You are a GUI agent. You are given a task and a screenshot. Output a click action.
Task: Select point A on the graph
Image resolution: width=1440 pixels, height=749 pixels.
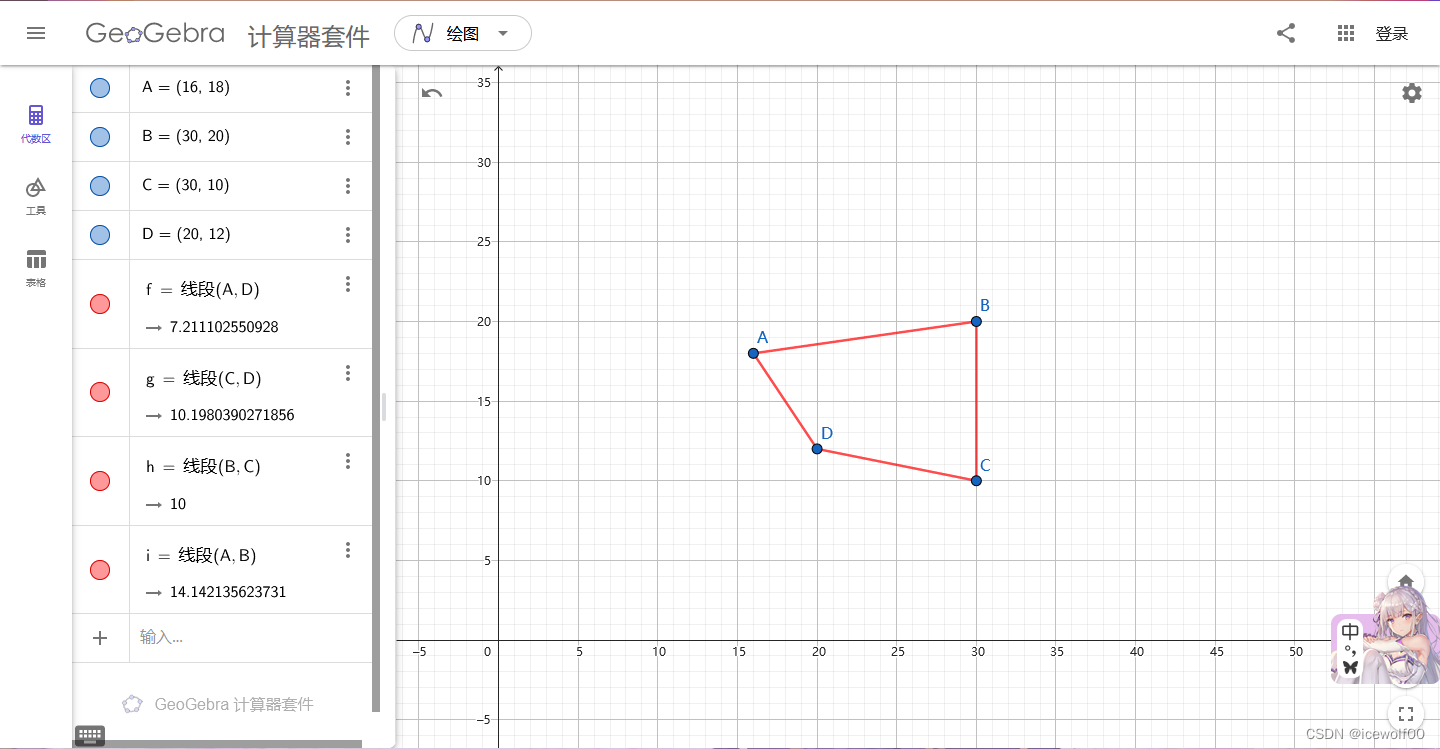point(753,353)
